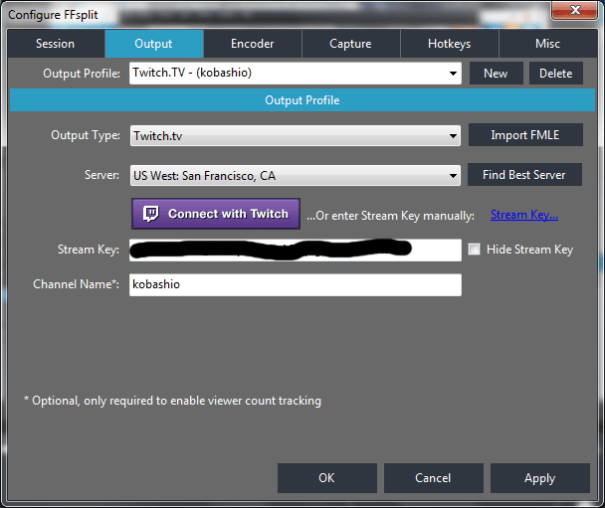Delete the current output profile

click(555, 73)
